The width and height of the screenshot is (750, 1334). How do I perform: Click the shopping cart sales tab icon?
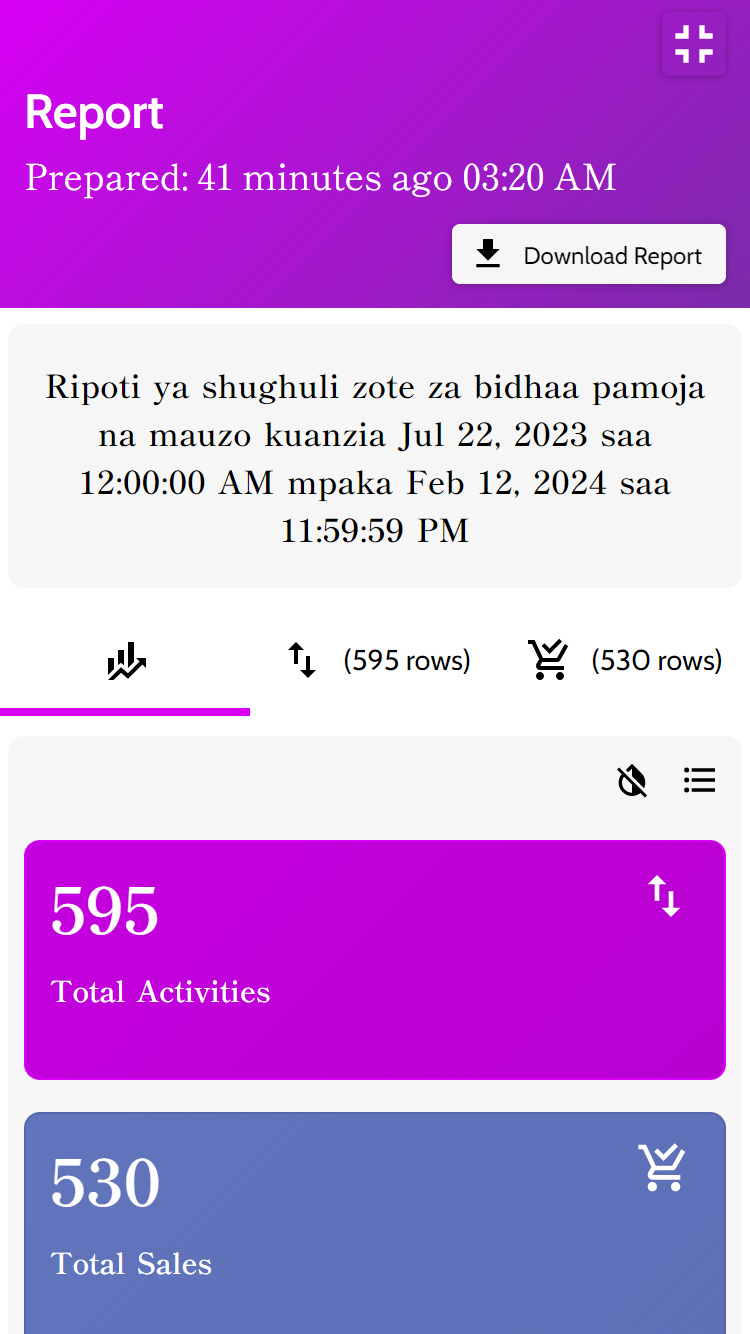(548, 661)
